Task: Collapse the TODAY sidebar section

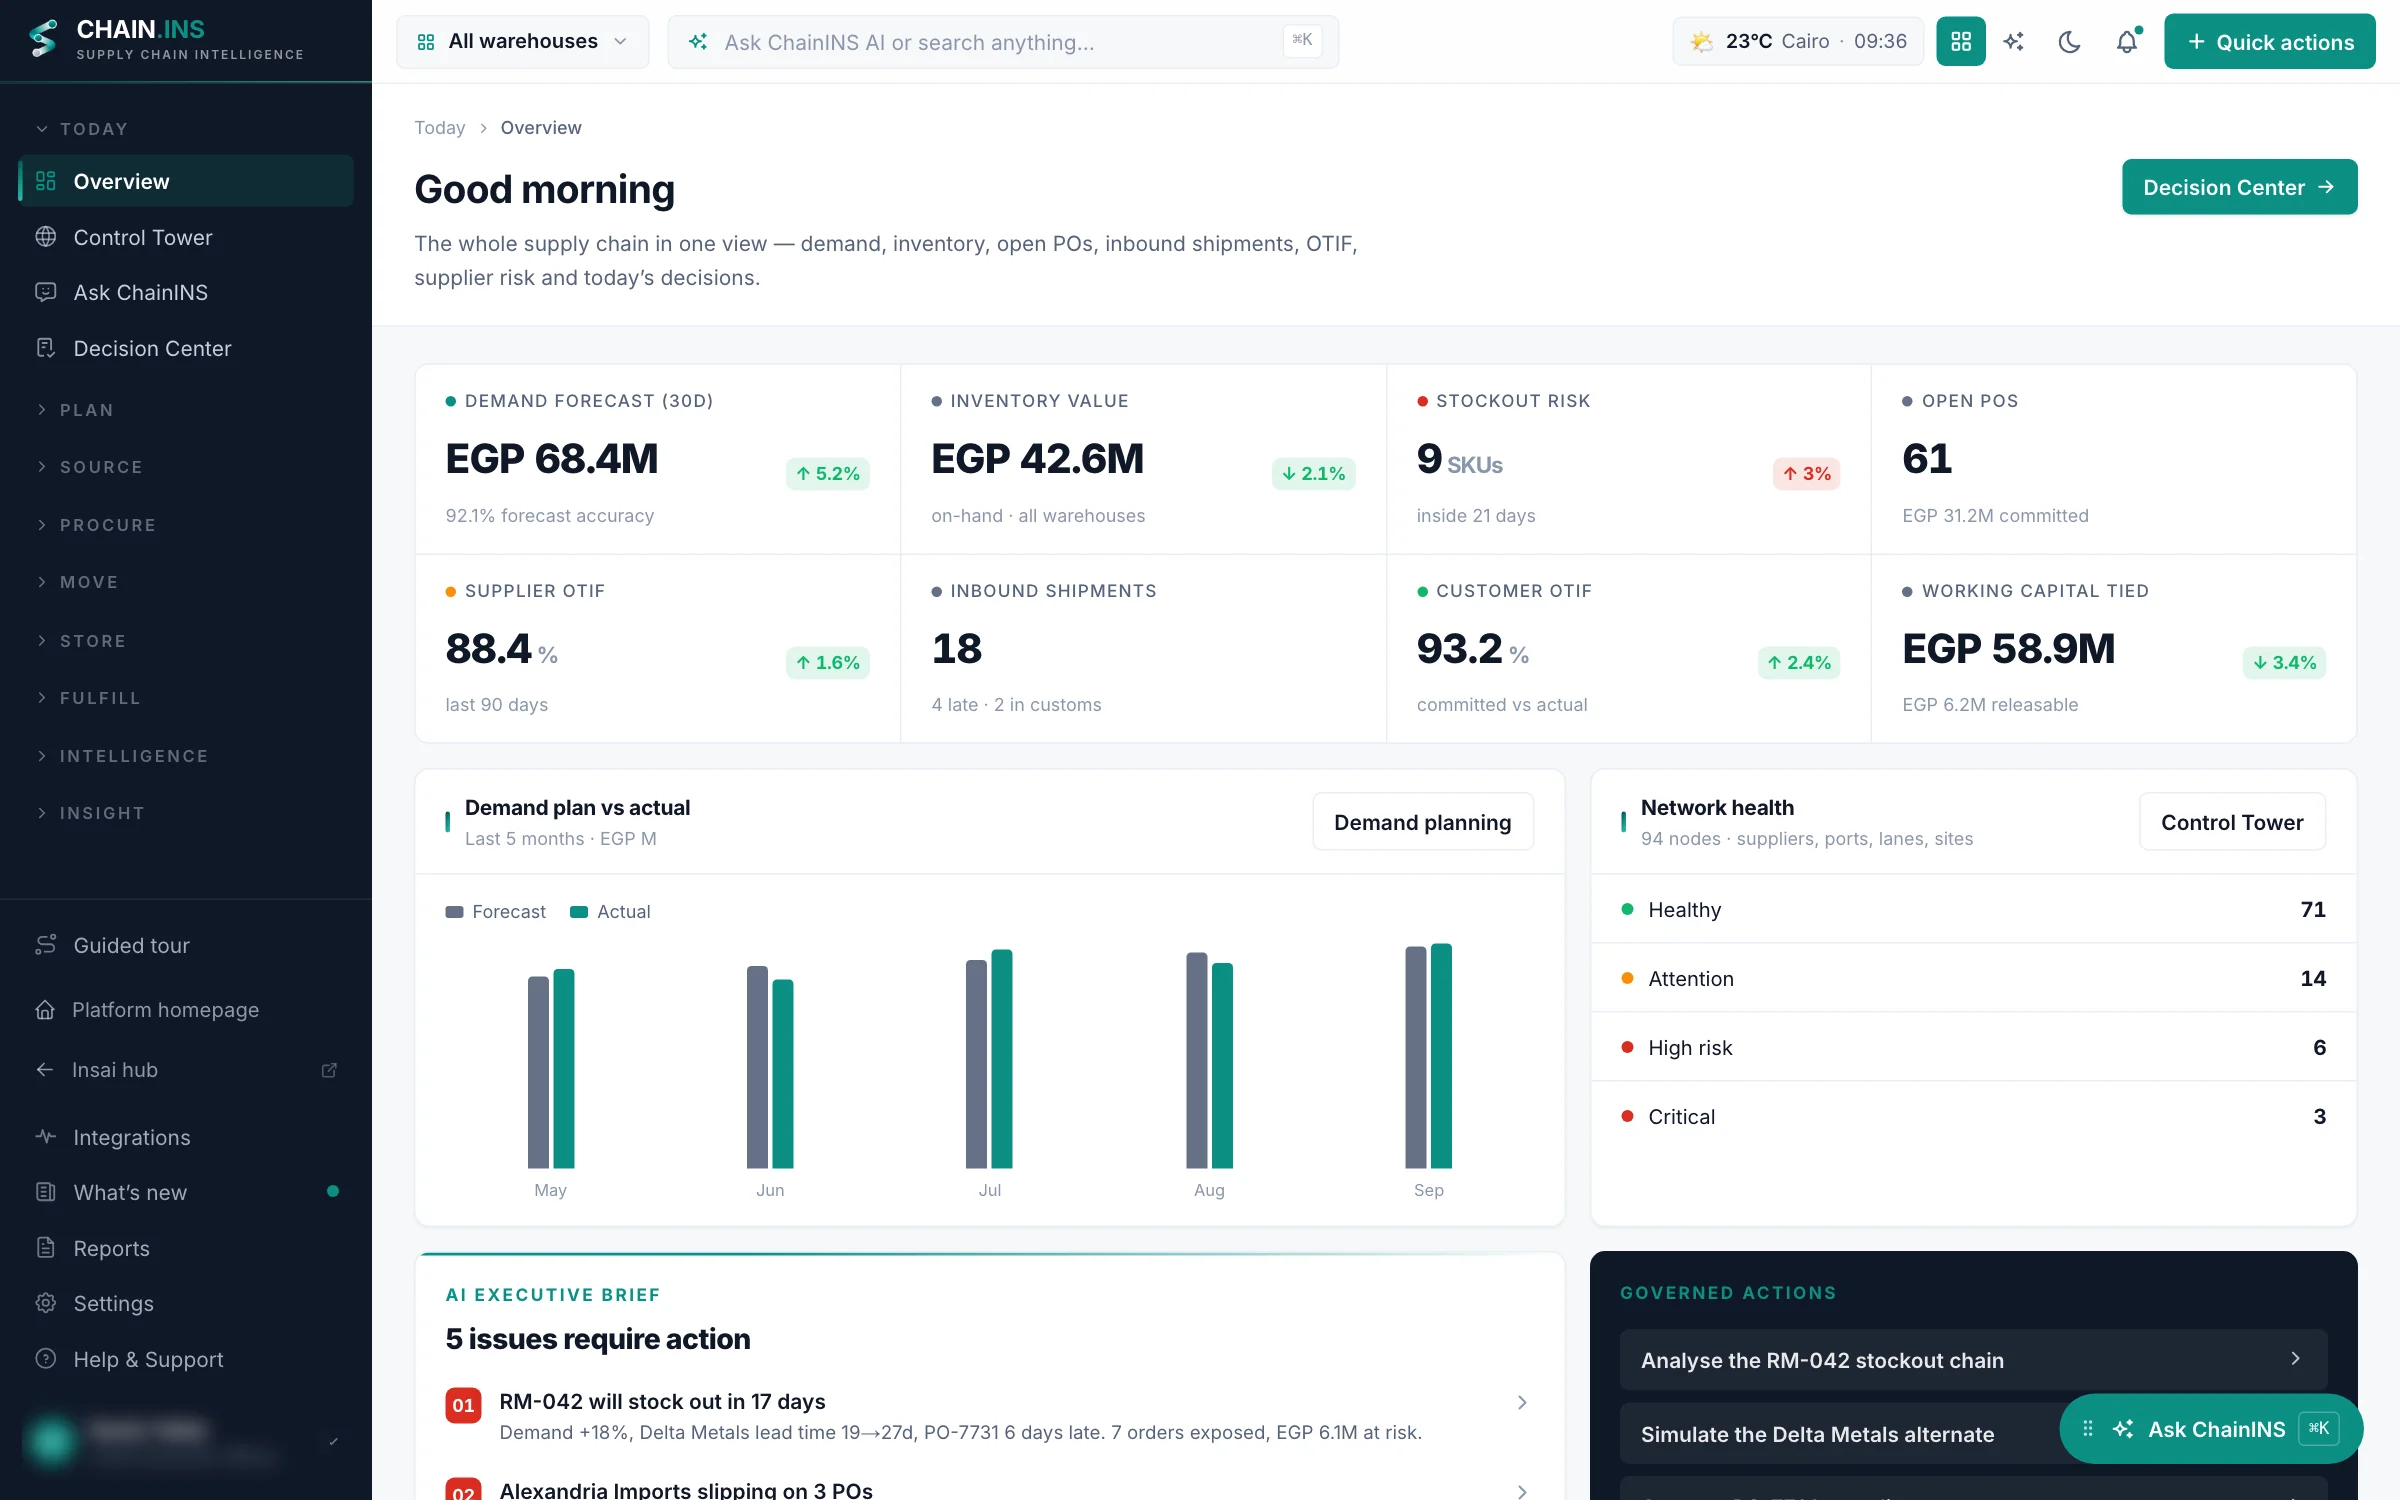Action: coord(83,129)
